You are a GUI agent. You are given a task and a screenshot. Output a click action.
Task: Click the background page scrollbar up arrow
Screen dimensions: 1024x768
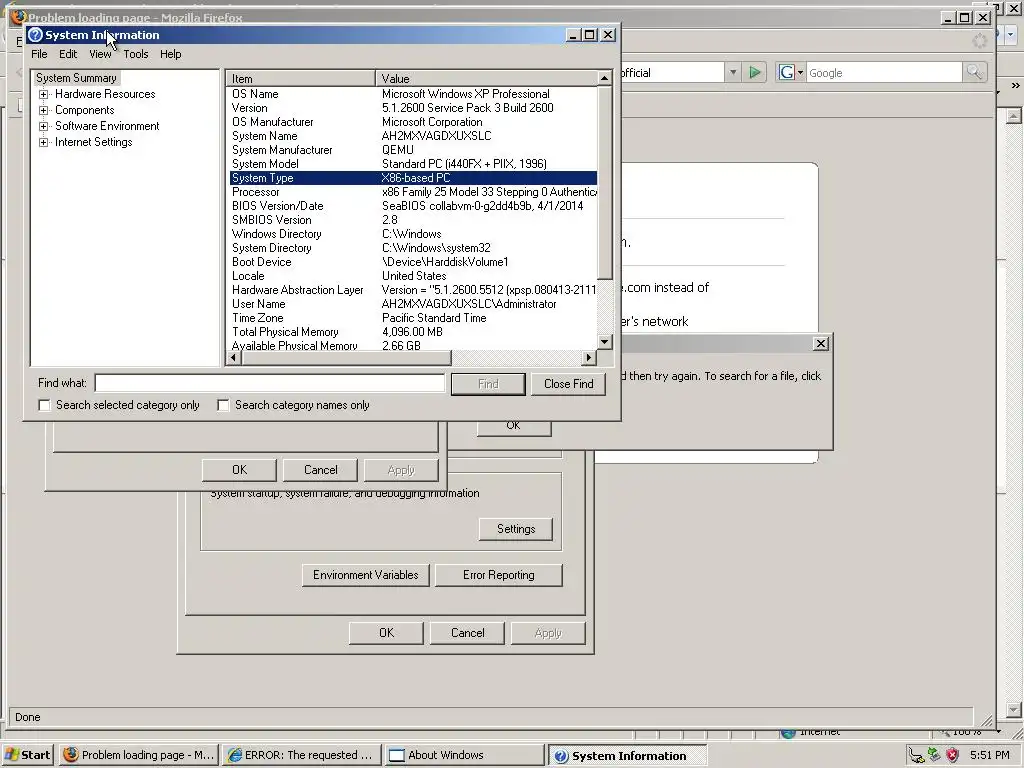(x=1014, y=116)
